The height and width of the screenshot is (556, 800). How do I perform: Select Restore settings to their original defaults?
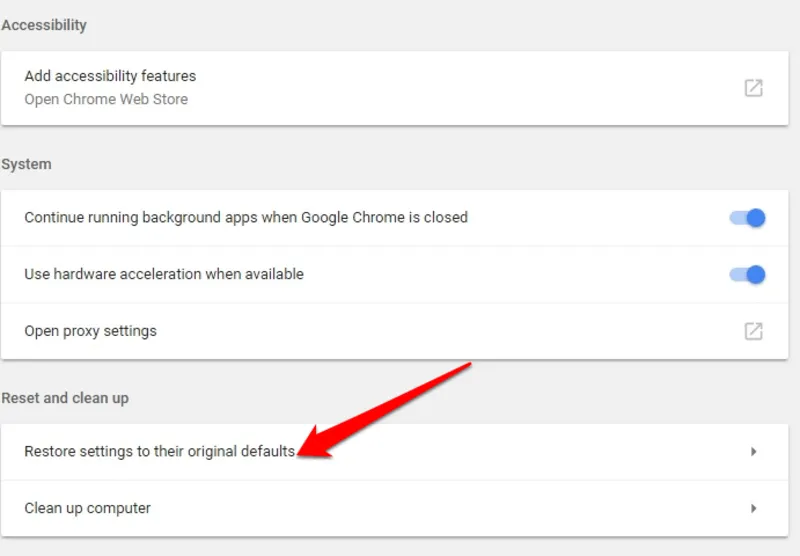point(159,451)
